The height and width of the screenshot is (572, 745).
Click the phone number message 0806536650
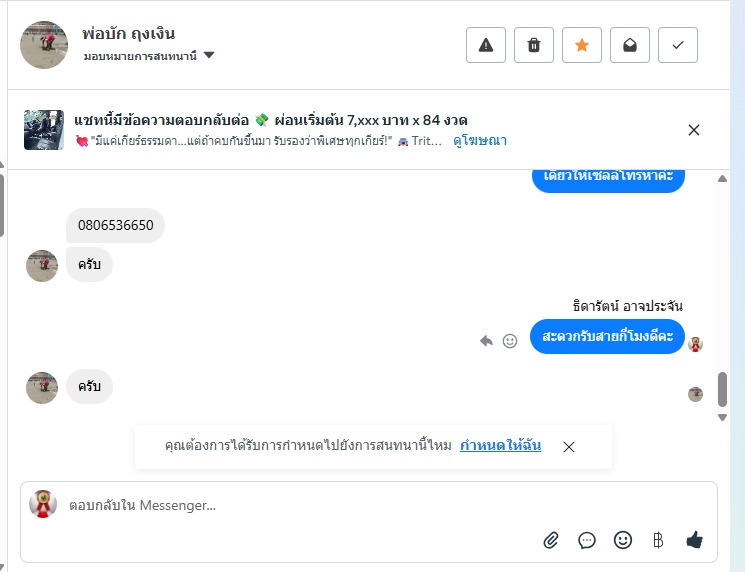point(116,225)
